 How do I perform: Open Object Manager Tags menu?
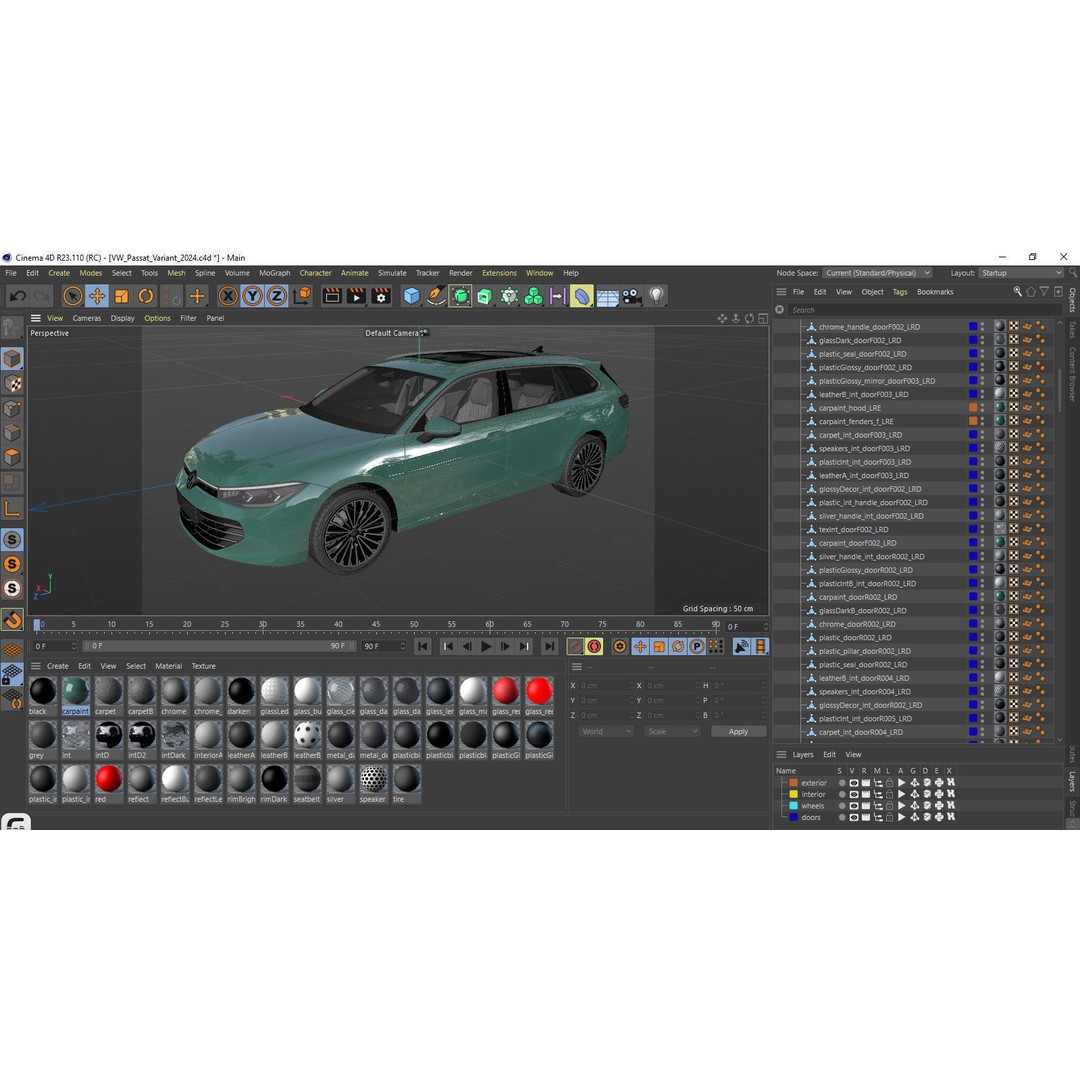tap(900, 292)
